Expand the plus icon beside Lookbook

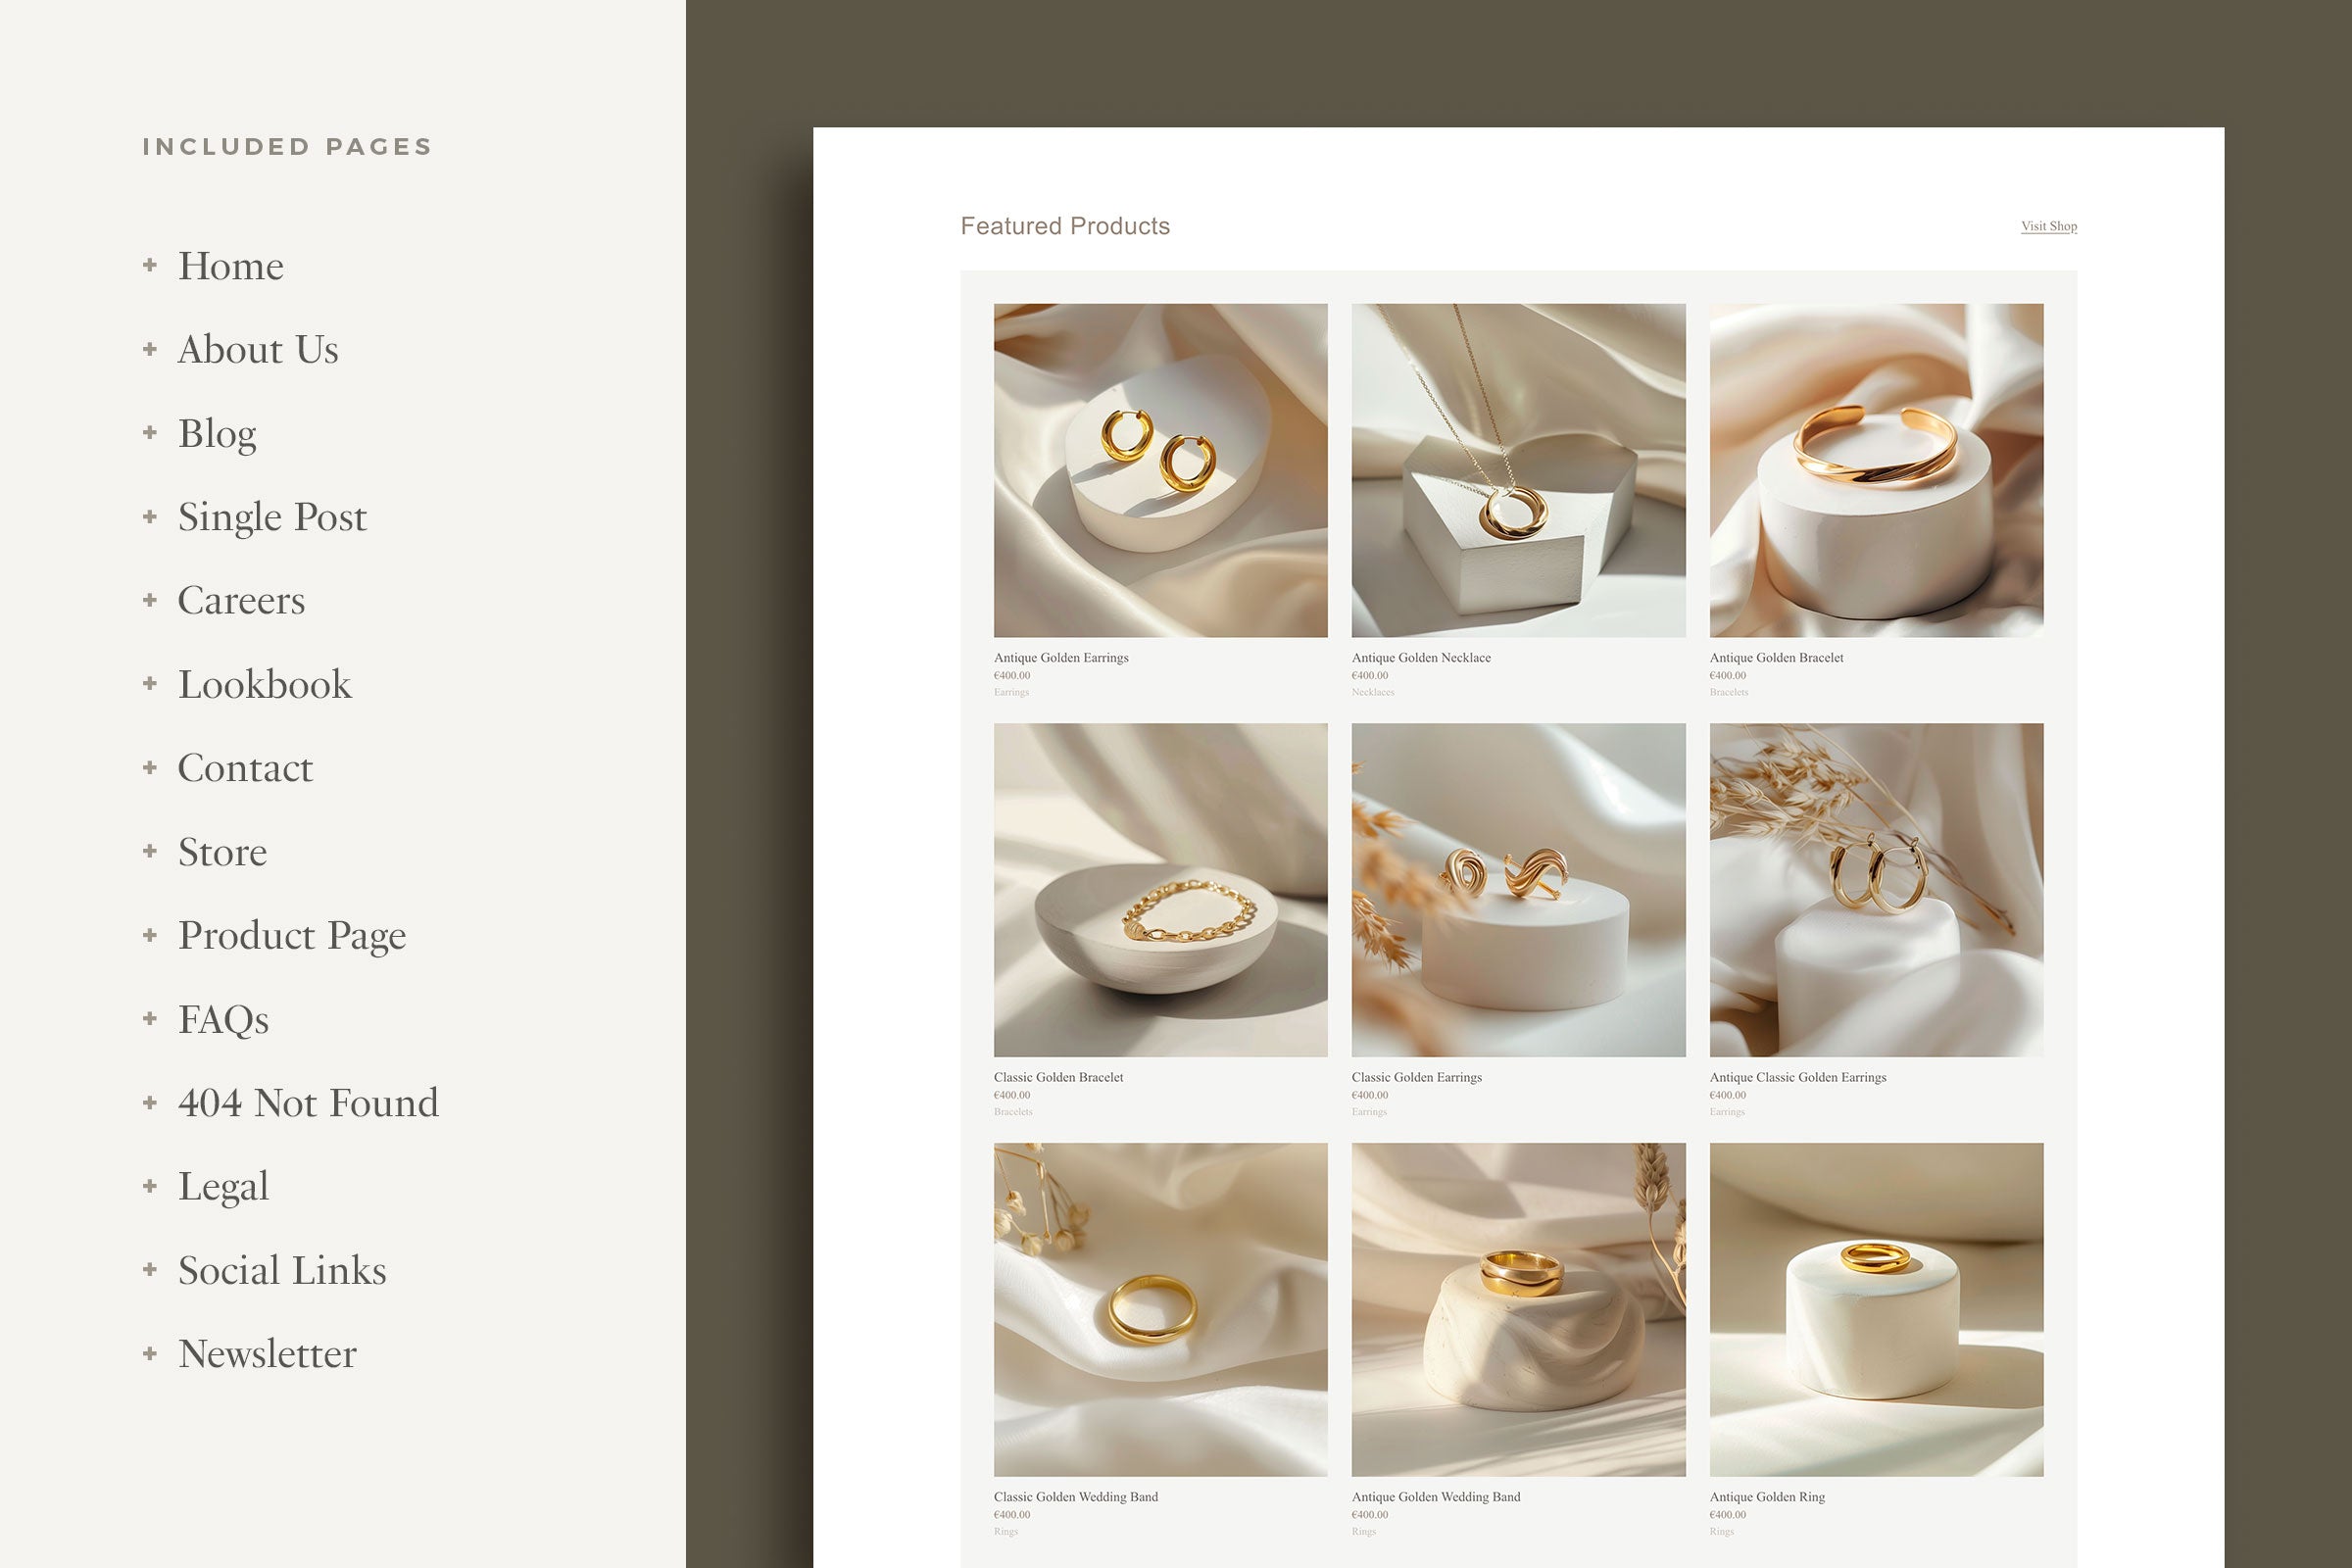click(x=150, y=684)
